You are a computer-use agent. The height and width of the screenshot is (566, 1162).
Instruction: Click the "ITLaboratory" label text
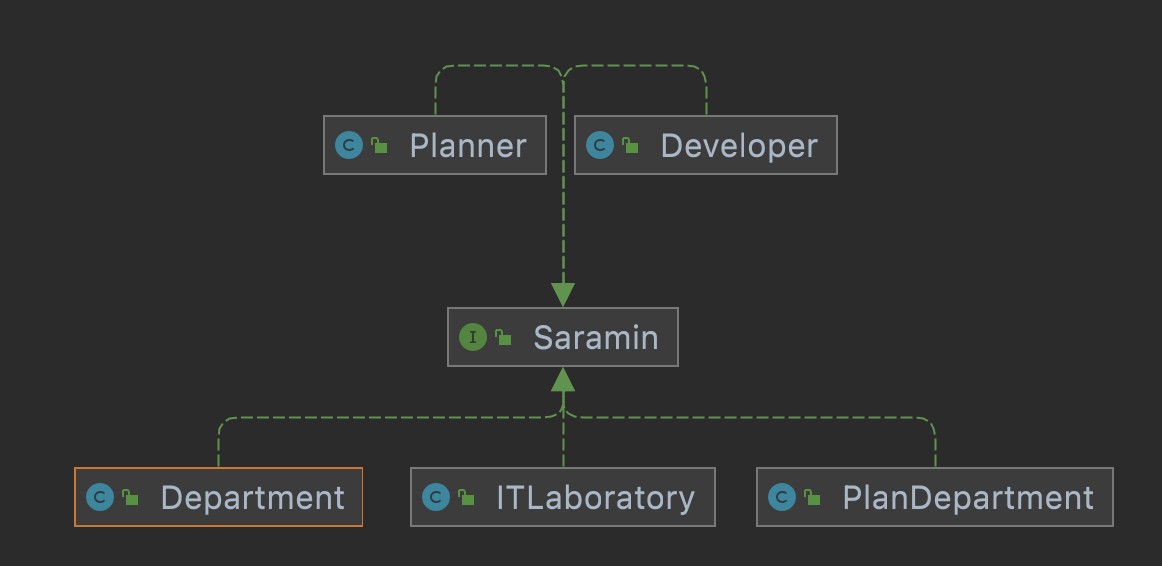tap(596, 499)
